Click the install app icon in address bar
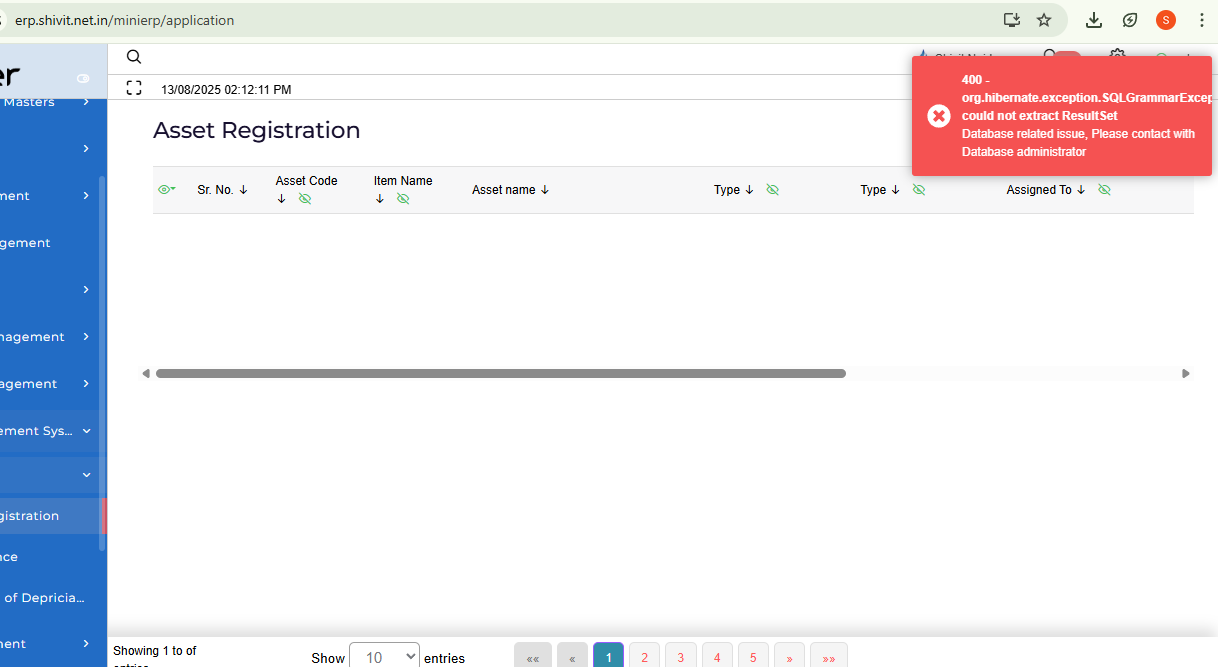1218x667 pixels. point(1012,20)
